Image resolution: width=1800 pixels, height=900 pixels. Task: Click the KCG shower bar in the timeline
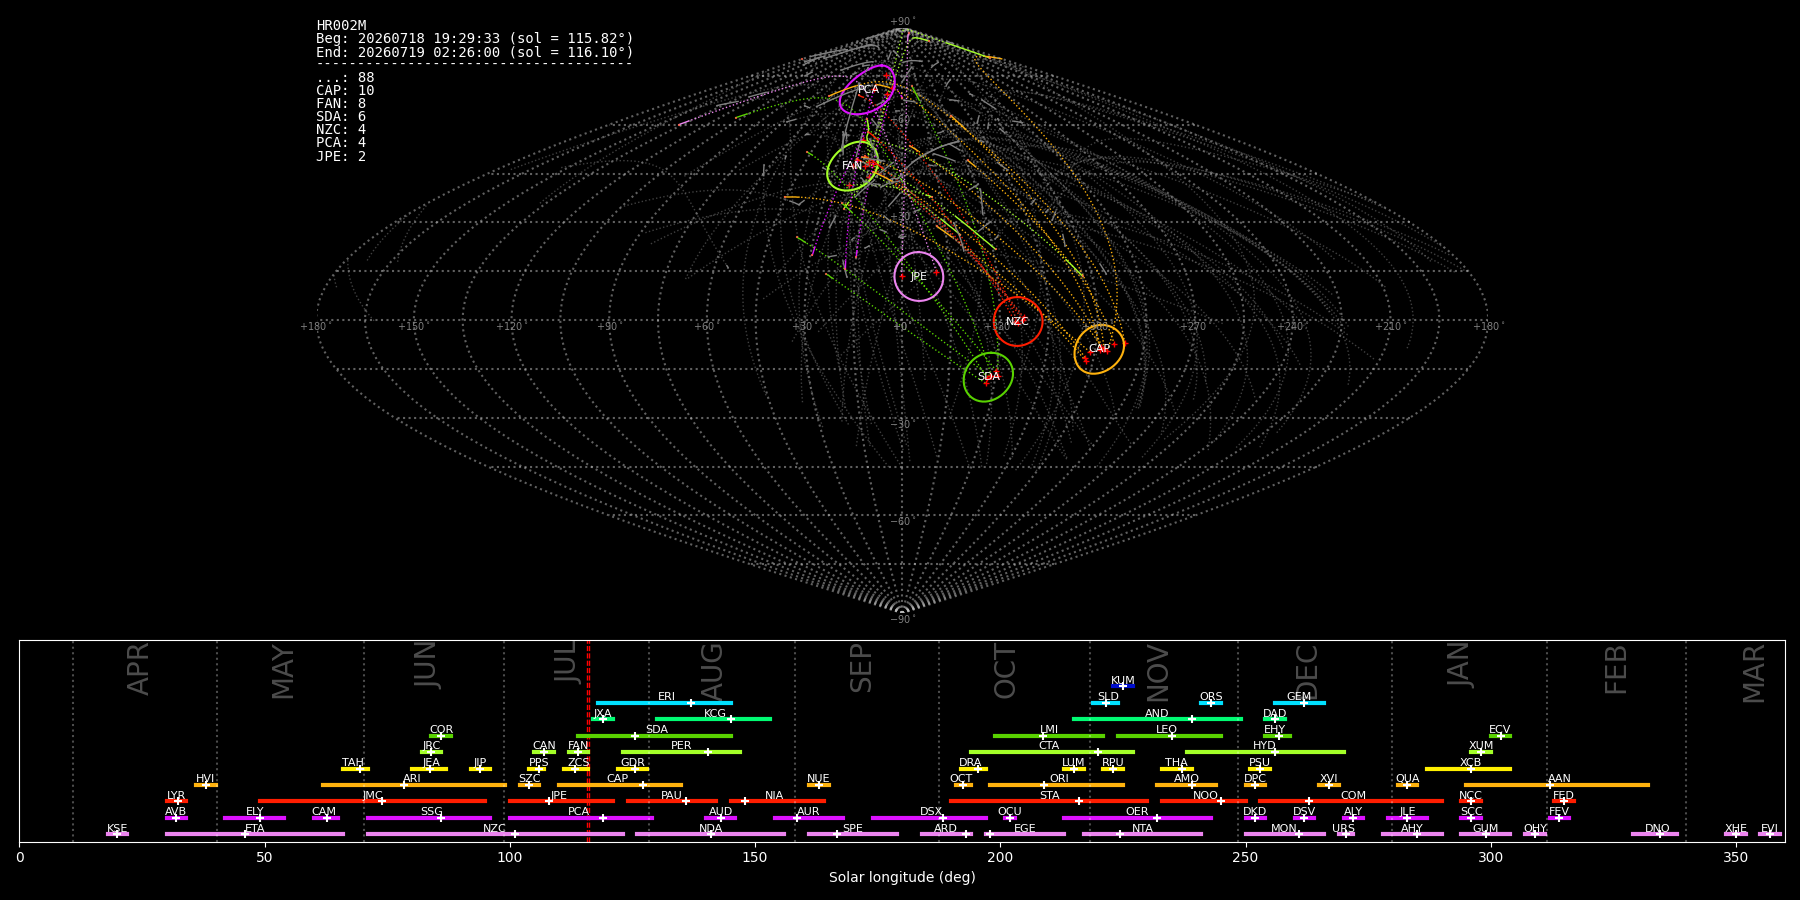point(713,719)
